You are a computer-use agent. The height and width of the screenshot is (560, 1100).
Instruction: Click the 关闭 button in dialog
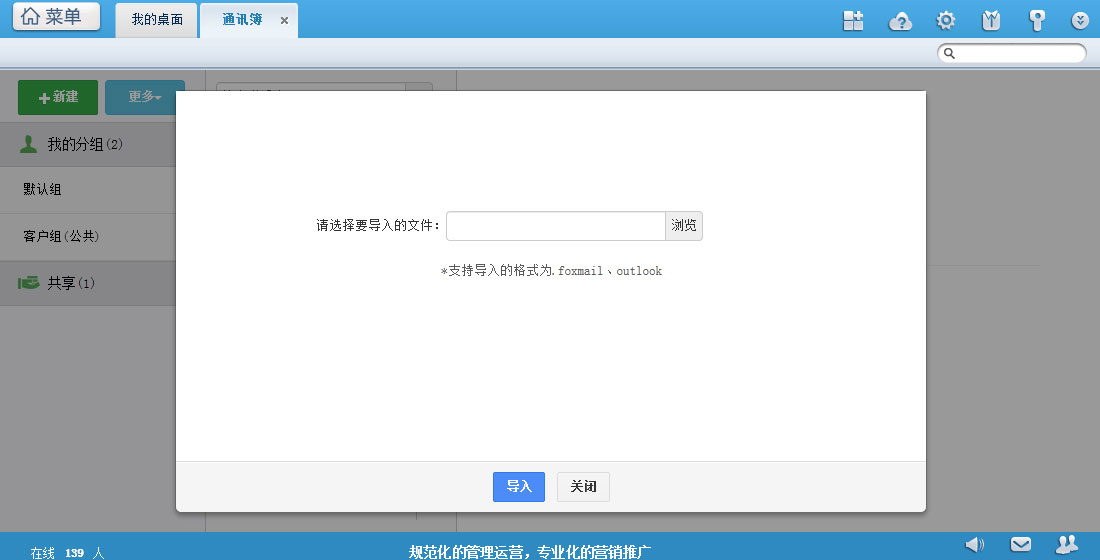coord(583,487)
